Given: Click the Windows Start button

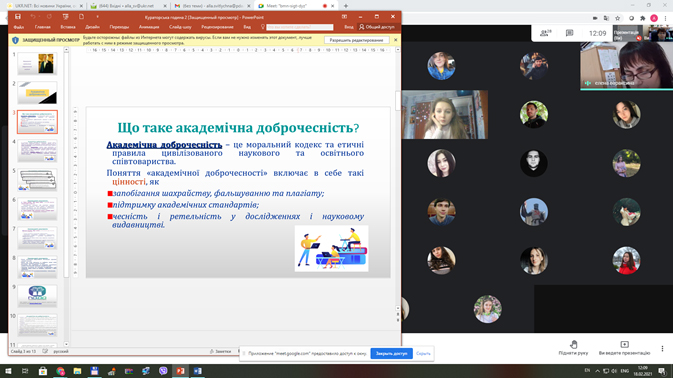Looking at the screenshot, I should (8, 371).
